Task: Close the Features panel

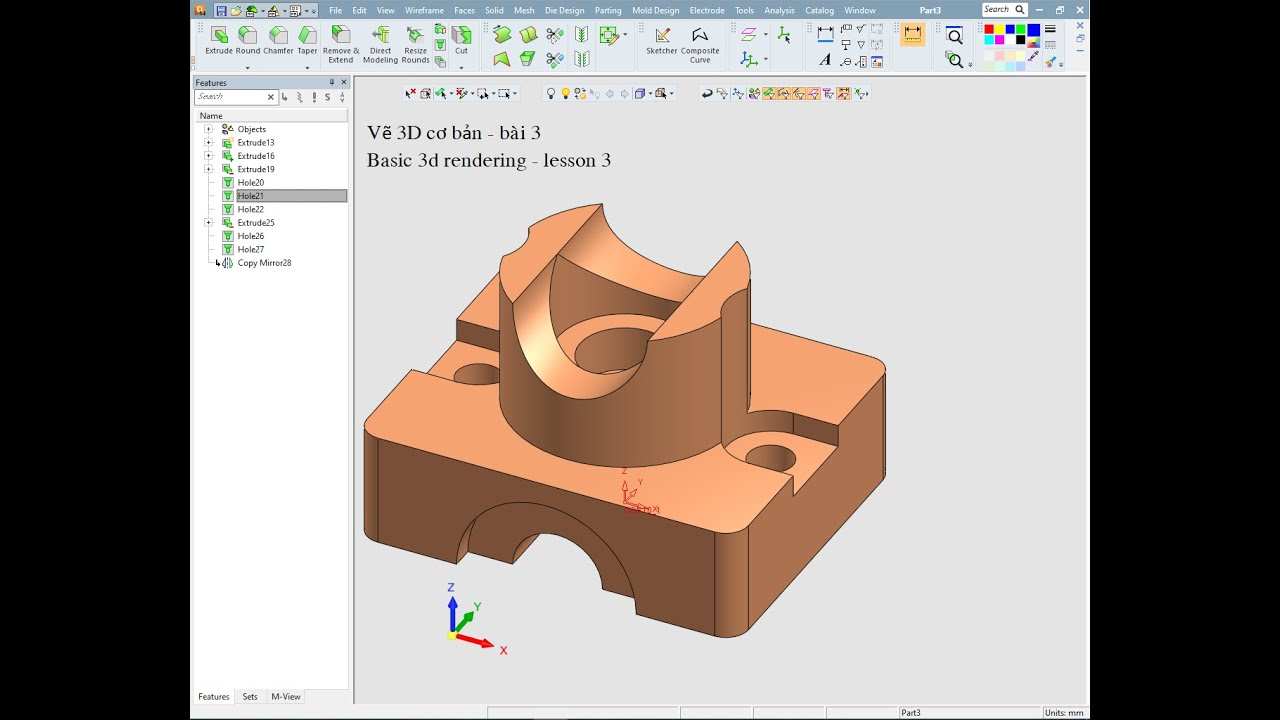Action: pyautogui.click(x=343, y=82)
